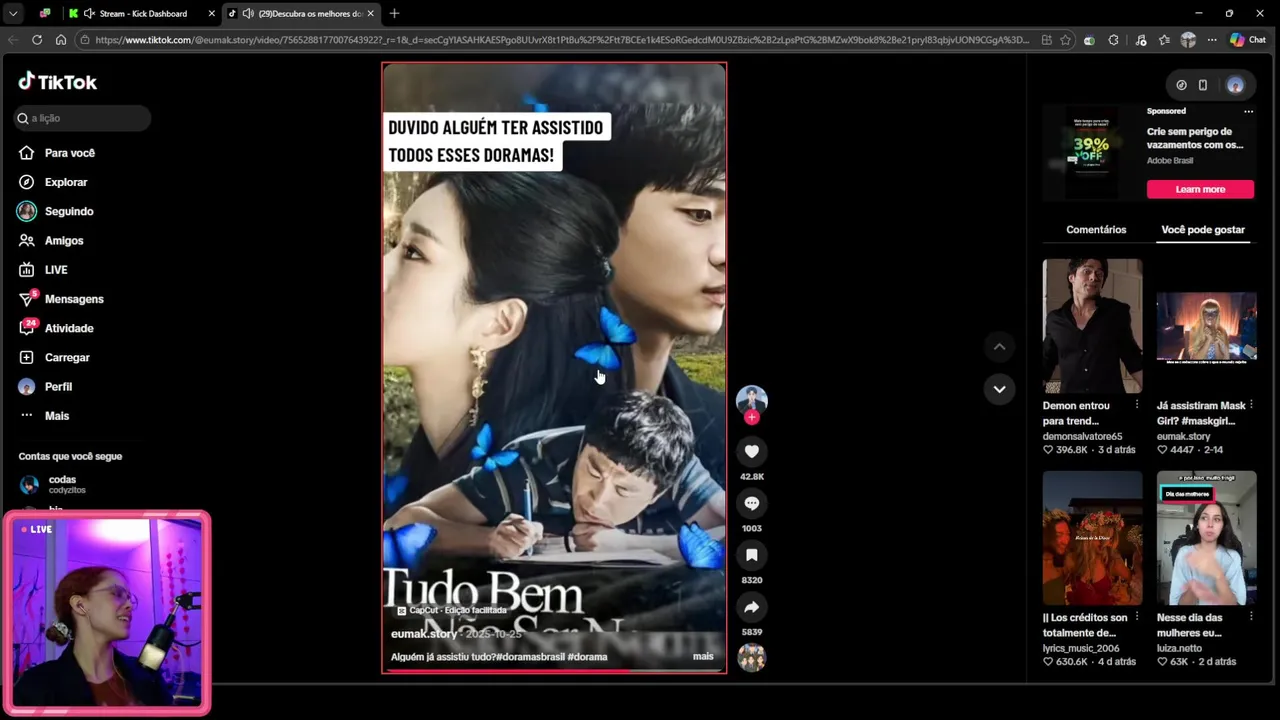Open the tab search dropdown arrow
The width and height of the screenshot is (1280, 720).
pyautogui.click(x=13, y=14)
